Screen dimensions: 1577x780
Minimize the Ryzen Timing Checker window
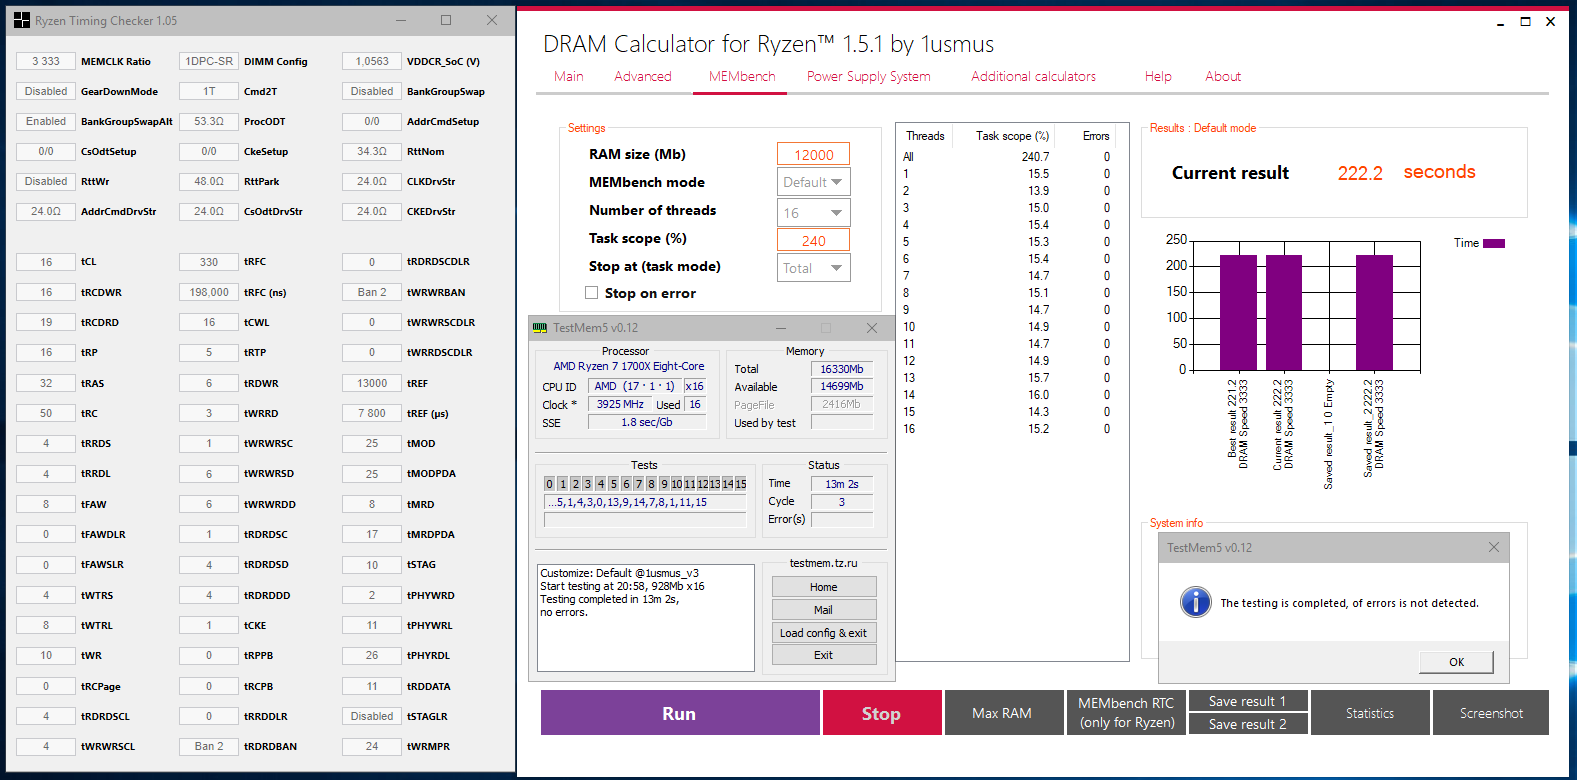(x=401, y=20)
